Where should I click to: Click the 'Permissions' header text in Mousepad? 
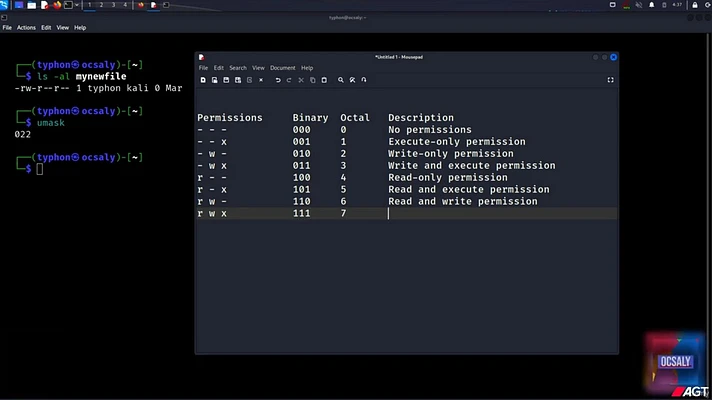(230, 118)
